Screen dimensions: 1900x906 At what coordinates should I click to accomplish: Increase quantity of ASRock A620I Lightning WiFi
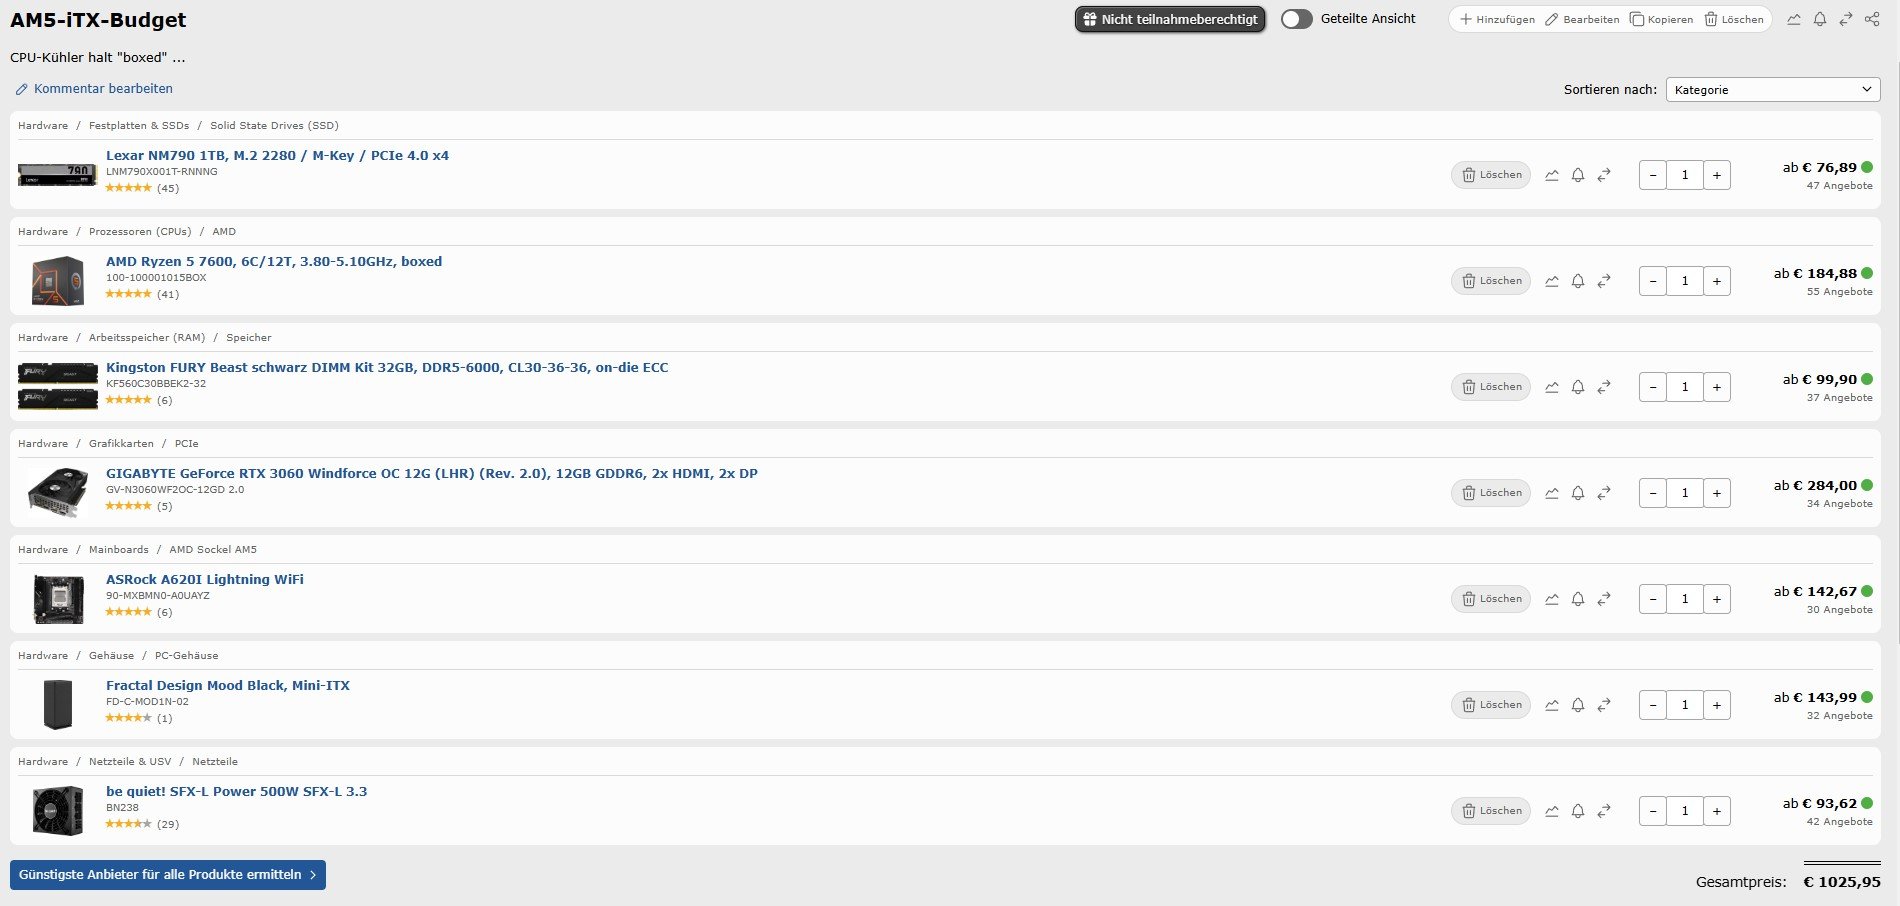(1717, 599)
